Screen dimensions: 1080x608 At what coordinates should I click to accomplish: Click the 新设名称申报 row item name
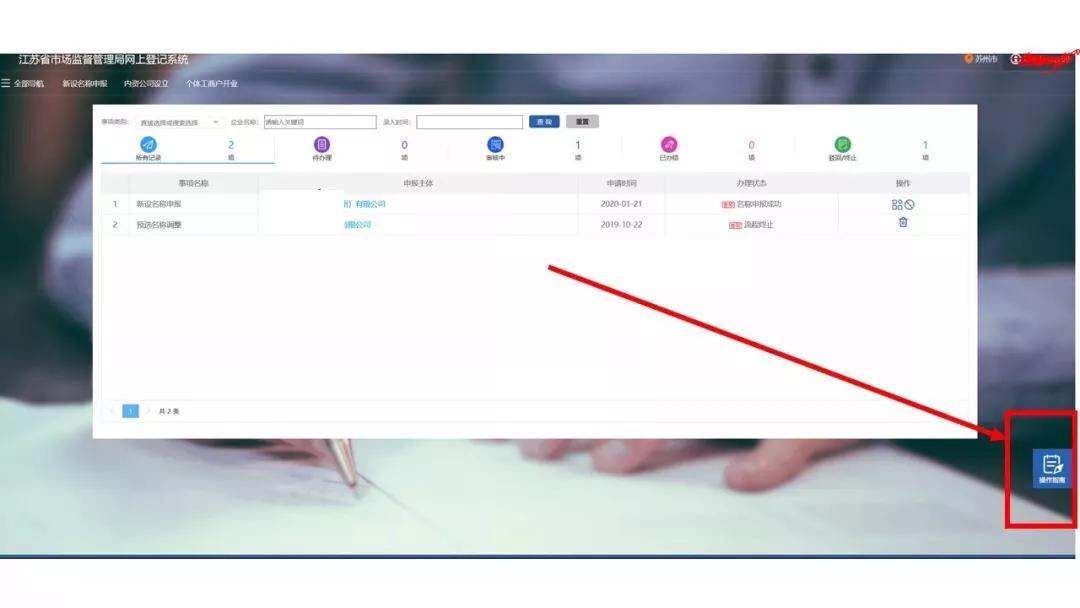(x=159, y=204)
